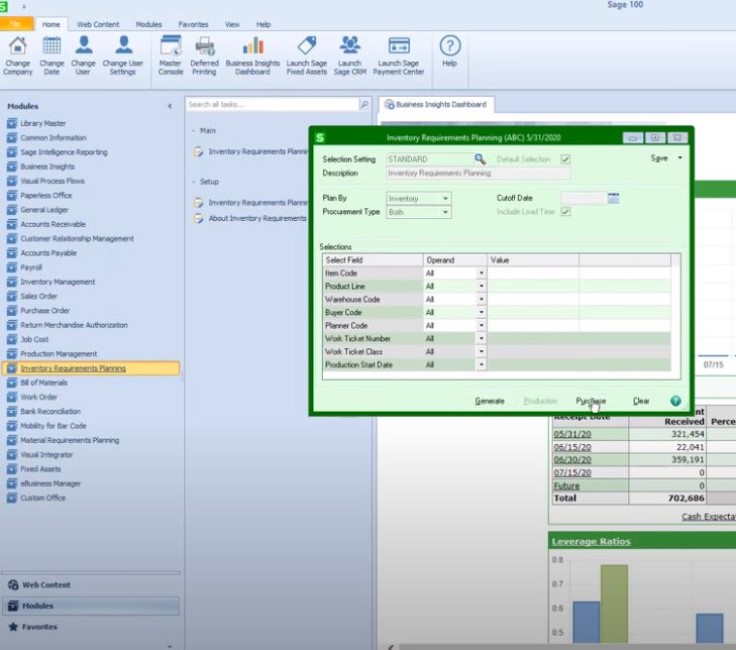The image size is (736, 650).
Task: Open Change User Settings
Action: (x=123, y=55)
